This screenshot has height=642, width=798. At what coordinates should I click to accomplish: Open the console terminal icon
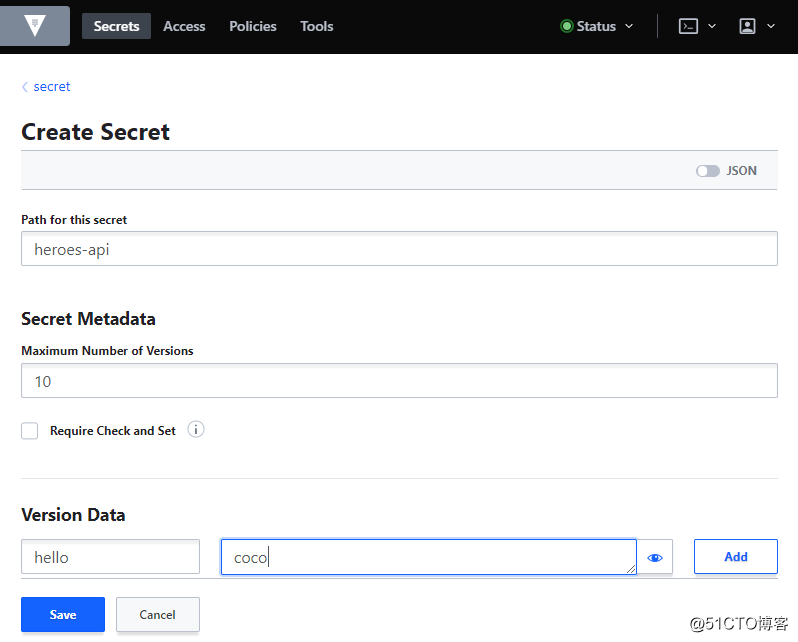coord(688,26)
